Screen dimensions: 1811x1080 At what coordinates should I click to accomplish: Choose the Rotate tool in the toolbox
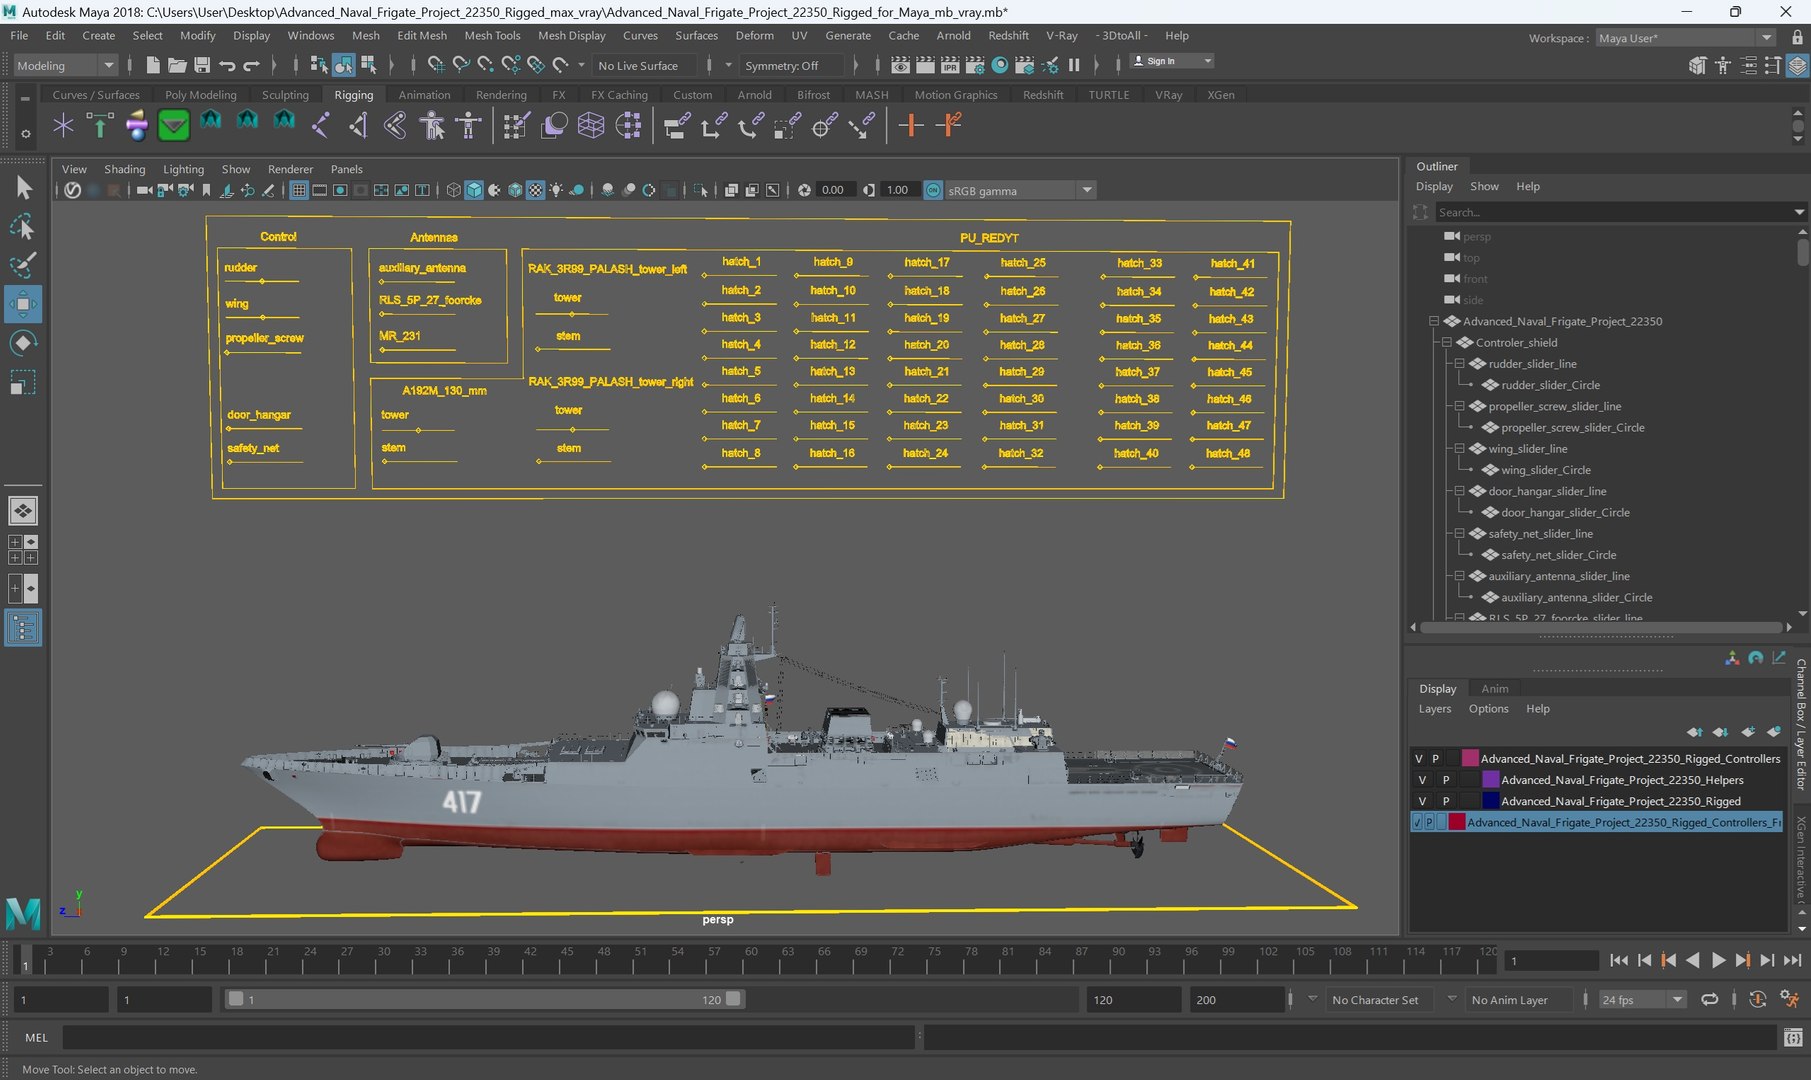(23, 343)
